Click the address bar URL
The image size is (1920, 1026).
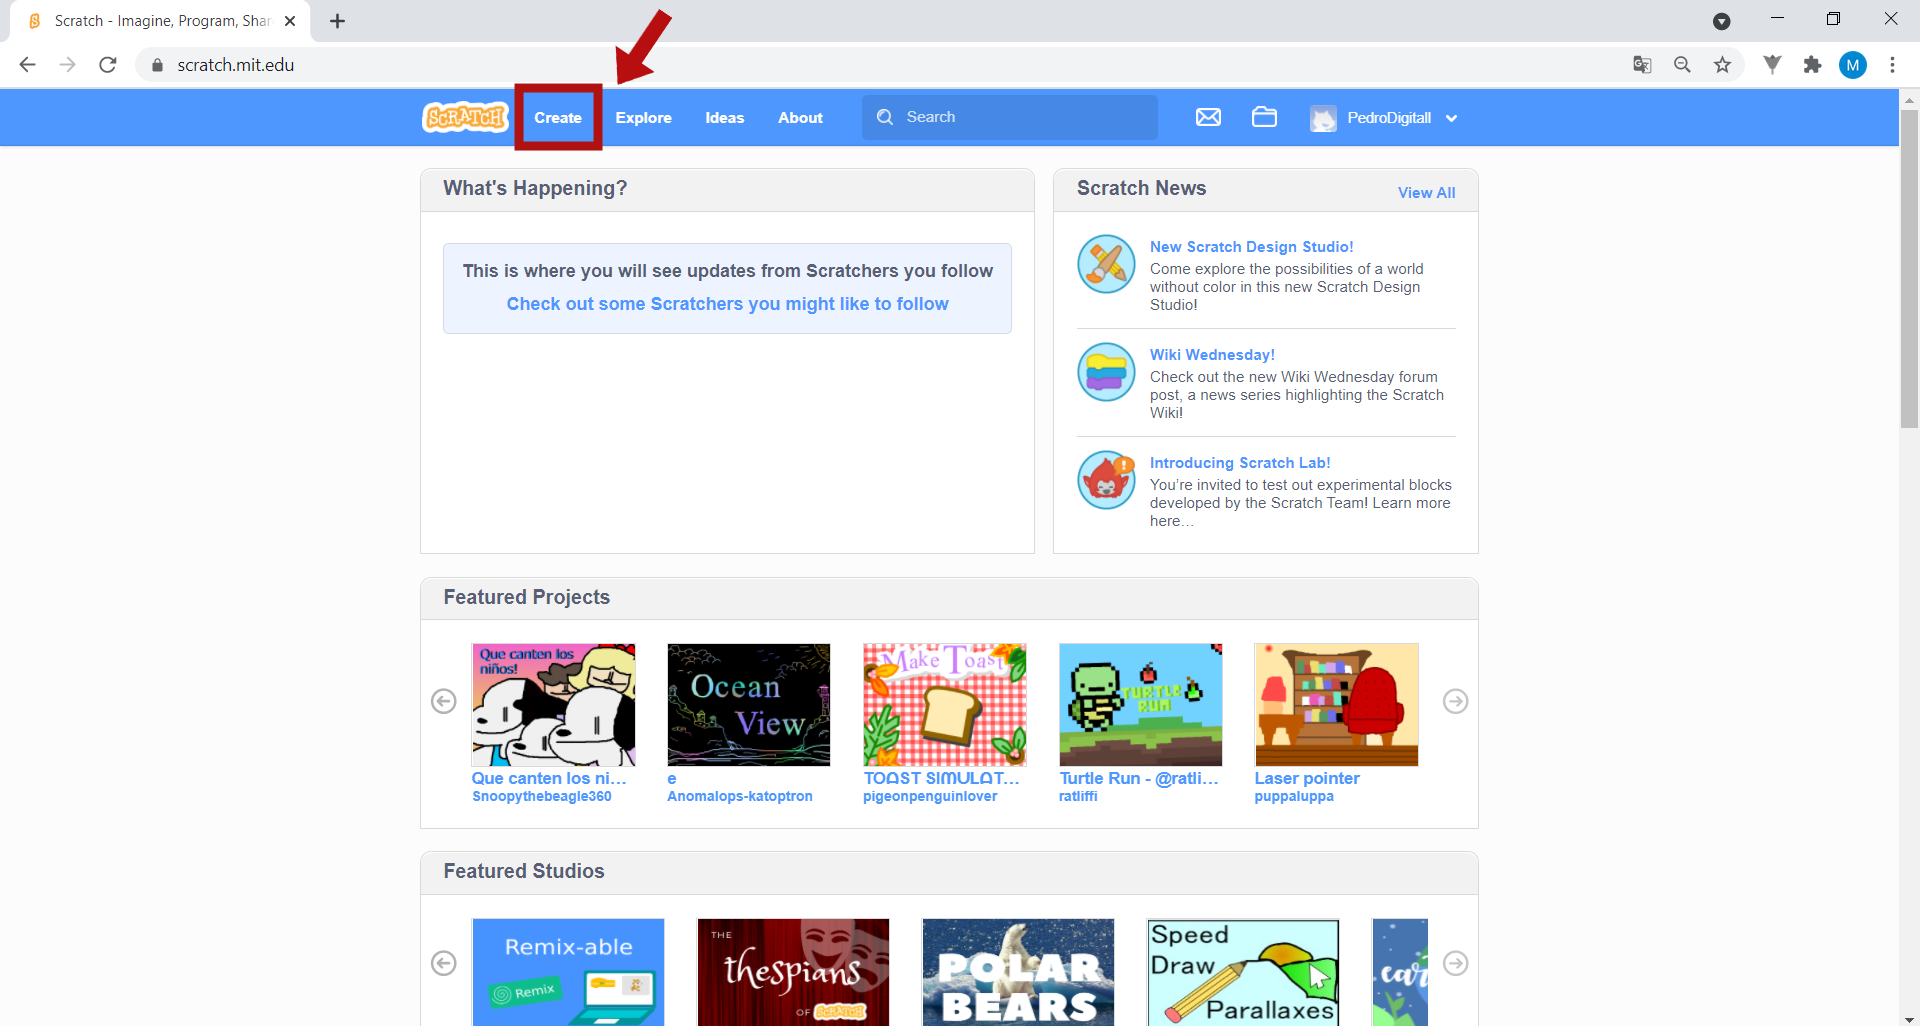click(x=236, y=65)
